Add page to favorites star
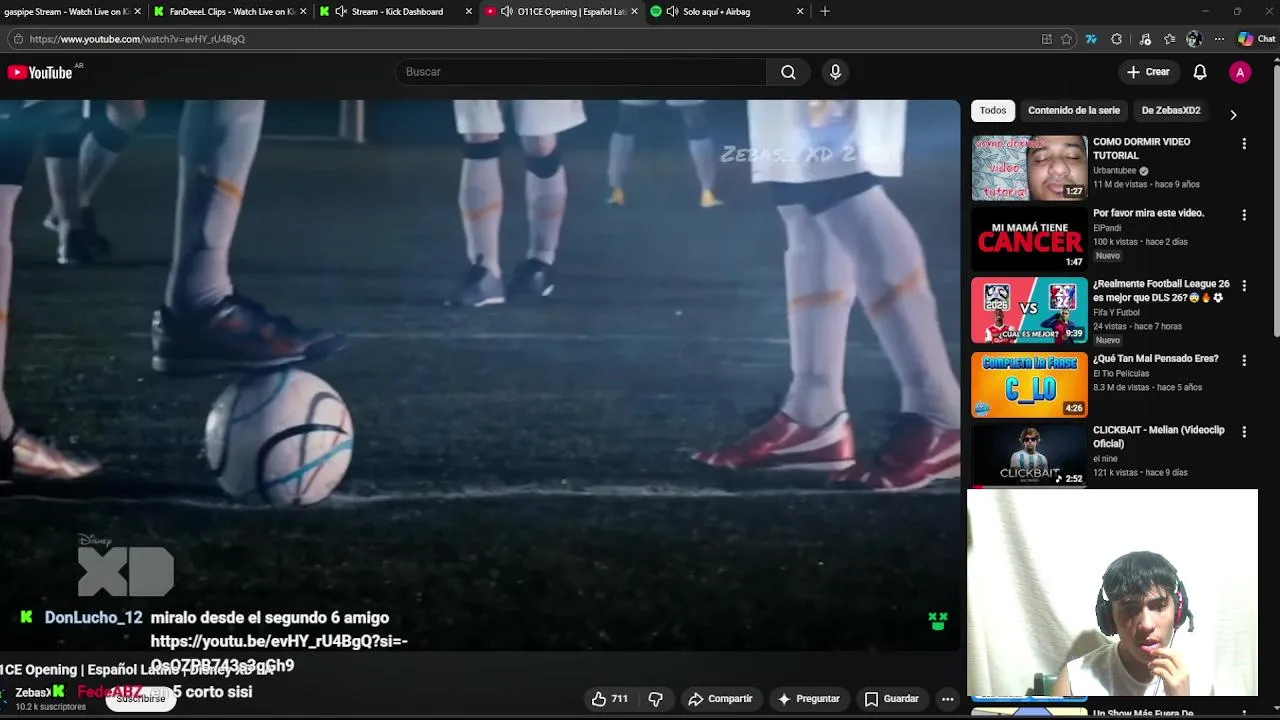 click(1067, 39)
